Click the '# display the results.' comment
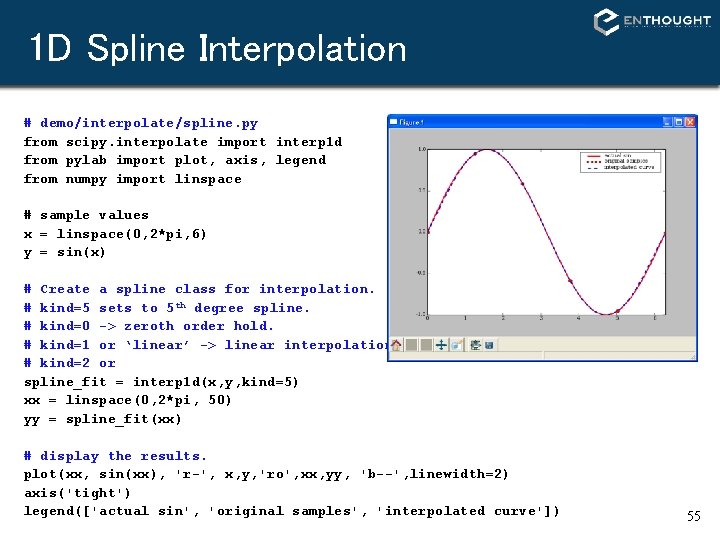Viewport: 720px width, 540px height. click(115, 456)
